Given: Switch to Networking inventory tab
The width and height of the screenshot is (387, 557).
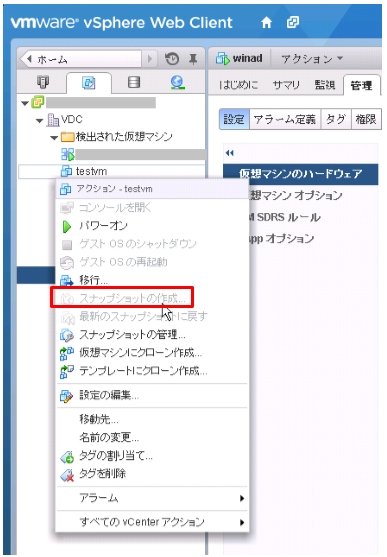Looking at the screenshot, I should [177, 82].
